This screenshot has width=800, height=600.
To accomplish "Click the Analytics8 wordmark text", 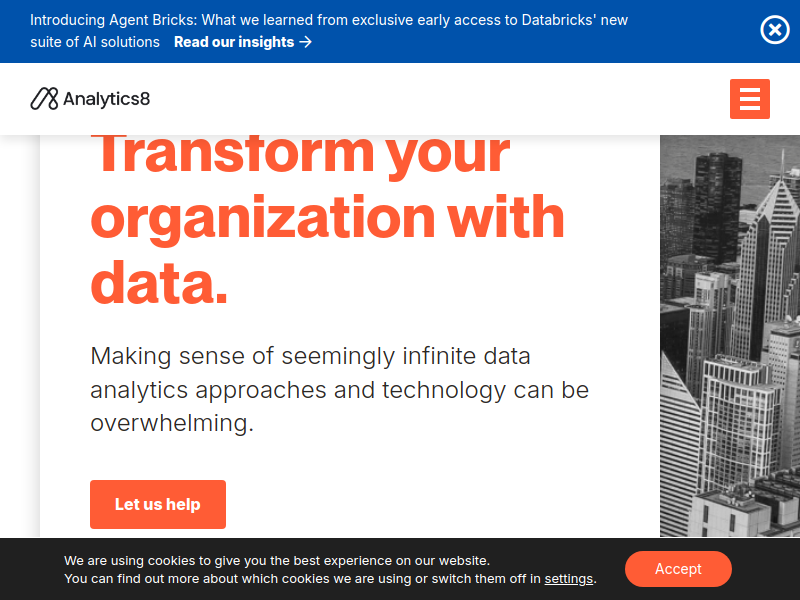I will 107,99.
